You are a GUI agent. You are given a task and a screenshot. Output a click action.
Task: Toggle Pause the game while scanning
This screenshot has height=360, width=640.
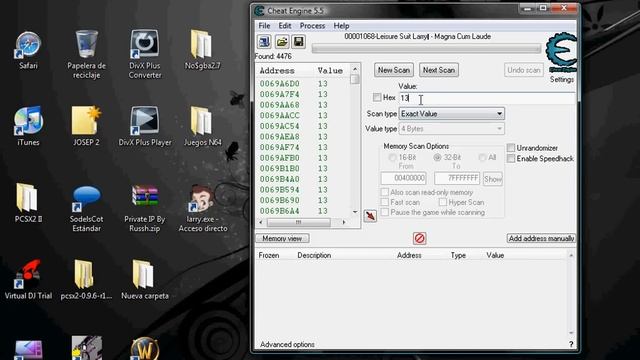384,212
